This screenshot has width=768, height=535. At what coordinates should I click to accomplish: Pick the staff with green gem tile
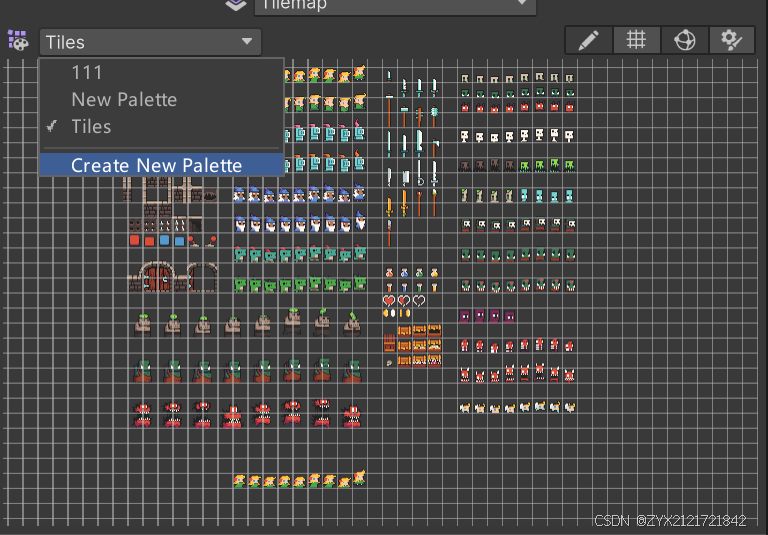click(x=434, y=203)
